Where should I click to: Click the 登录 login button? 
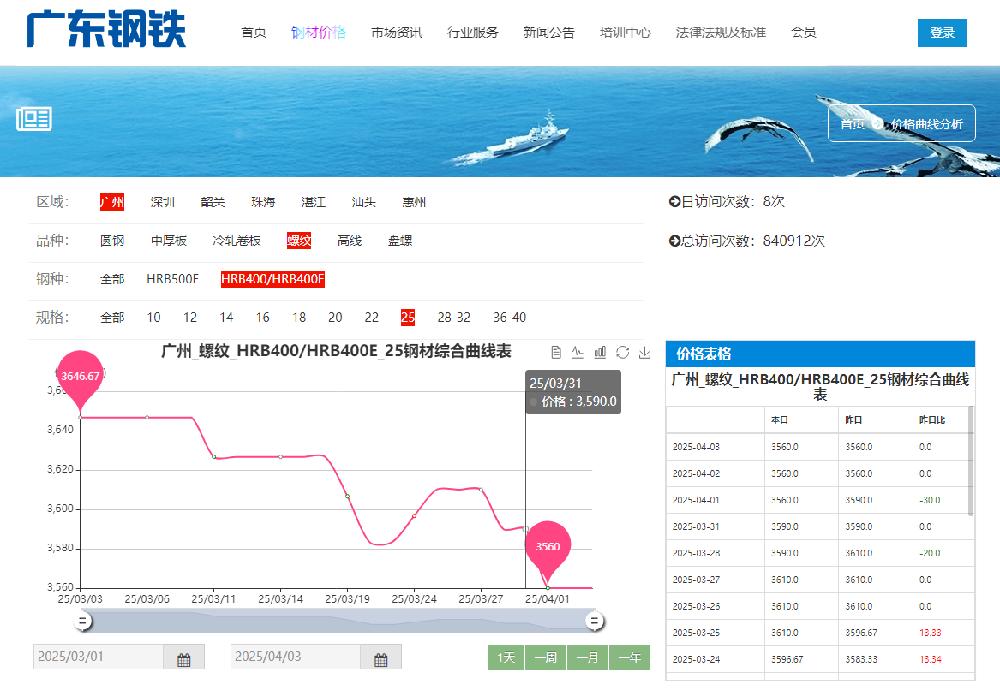[x=942, y=32]
